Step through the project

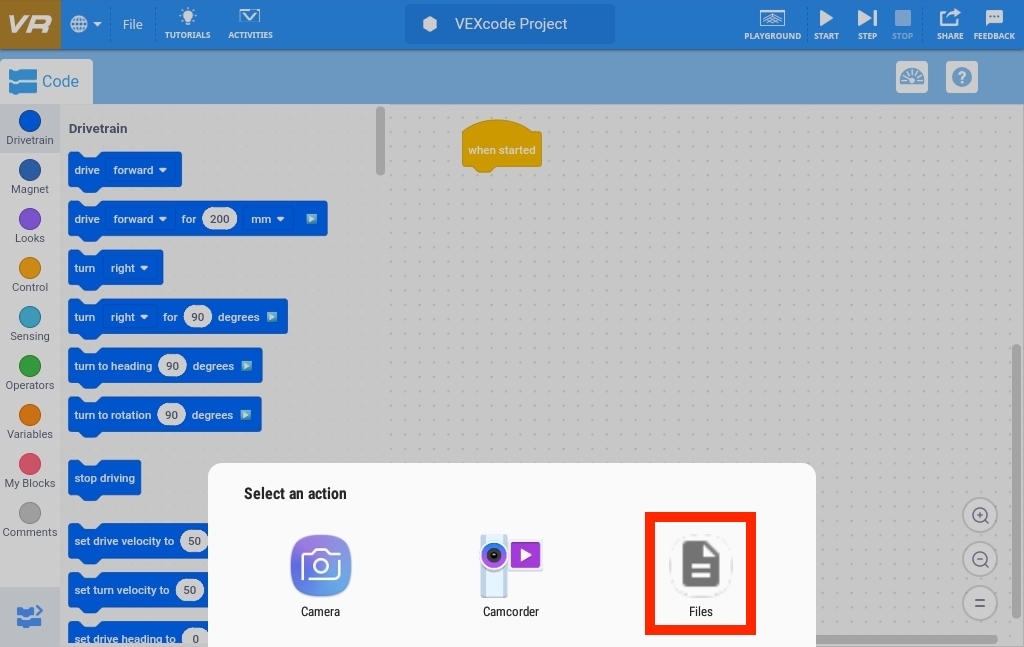[x=867, y=25]
